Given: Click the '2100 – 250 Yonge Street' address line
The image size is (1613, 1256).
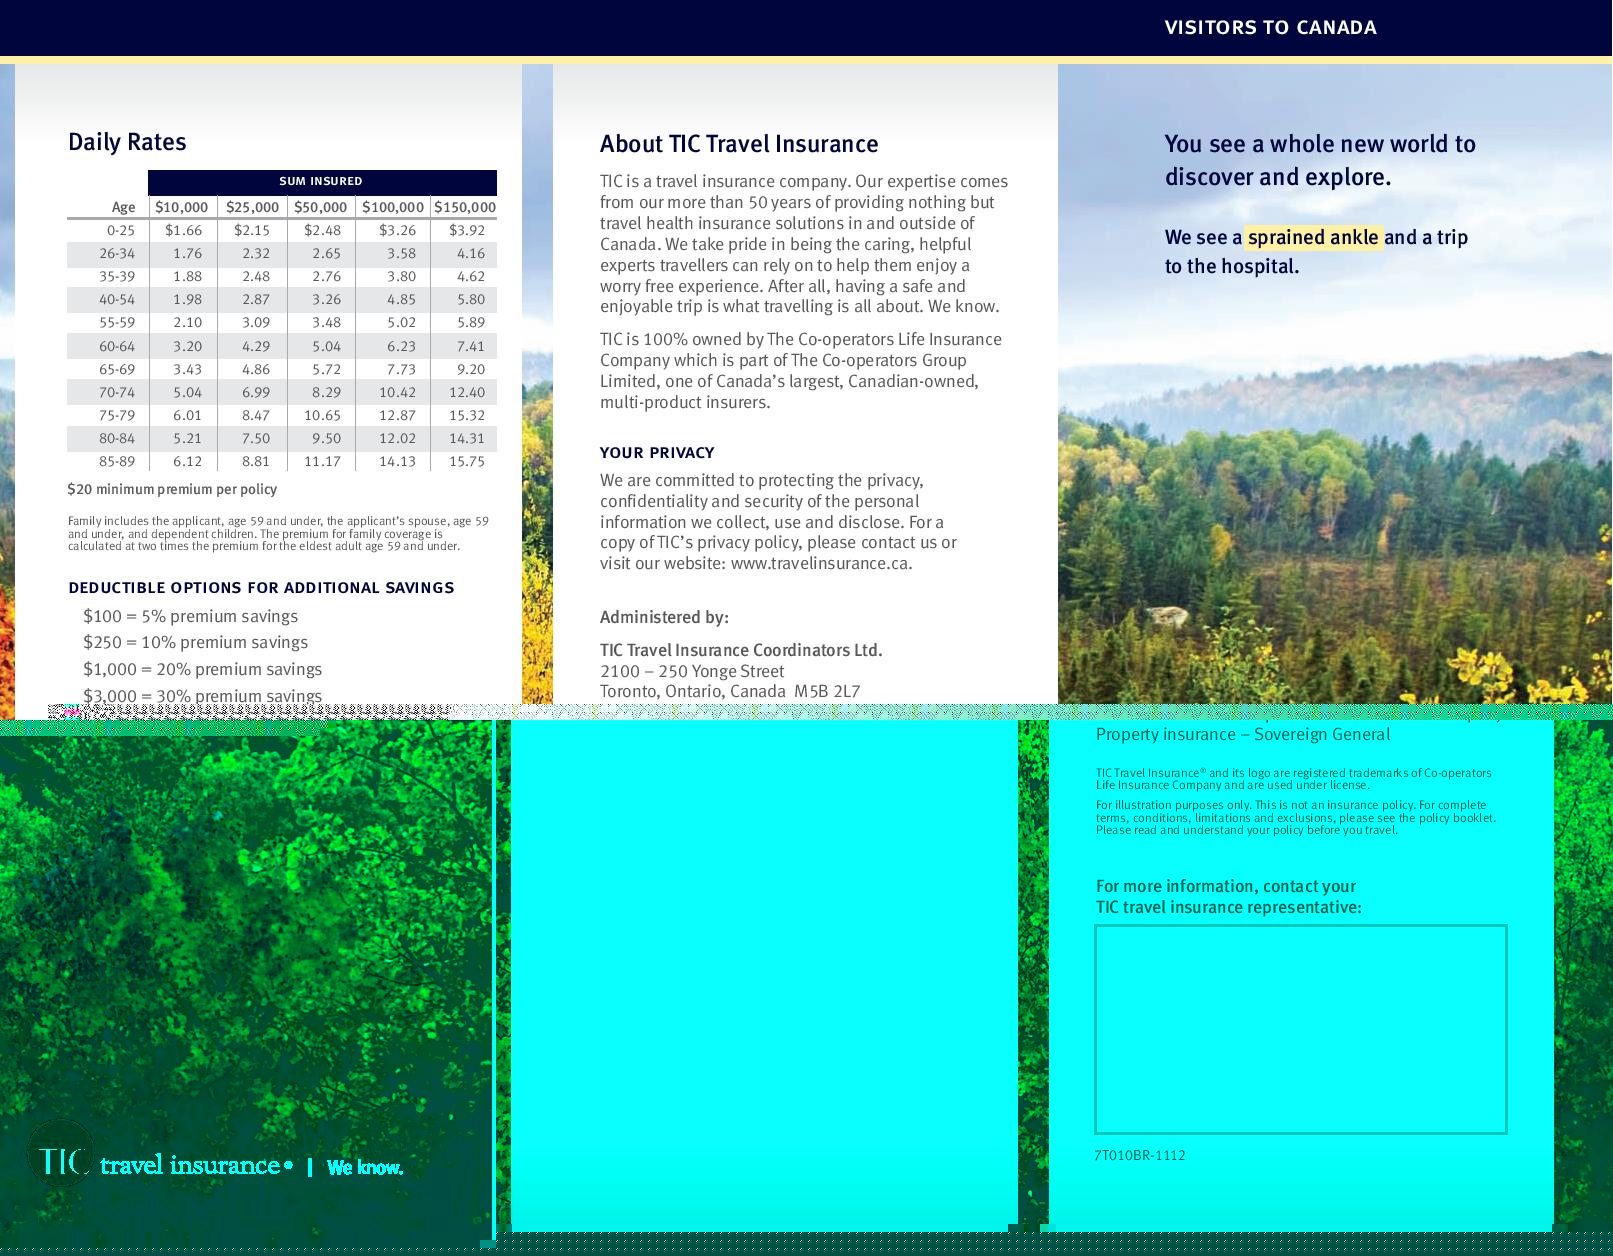Looking at the screenshot, I should click(692, 672).
